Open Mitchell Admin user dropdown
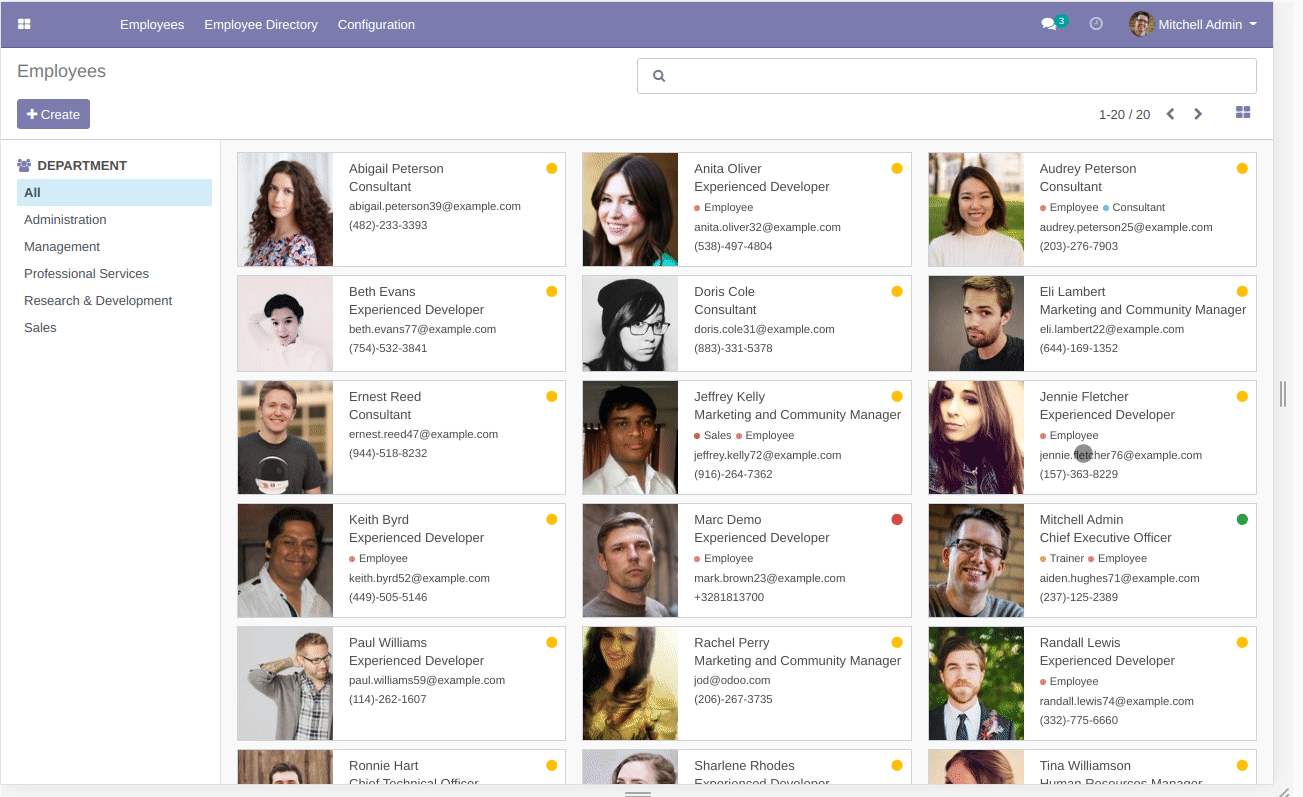The height and width of the screenshot is (797, 1303). 1193,24
